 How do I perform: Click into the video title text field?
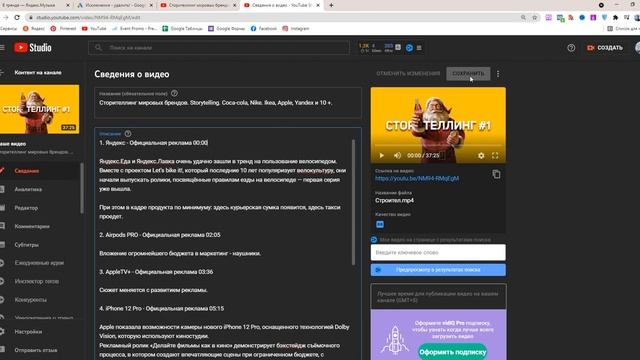tap(228, 103)
